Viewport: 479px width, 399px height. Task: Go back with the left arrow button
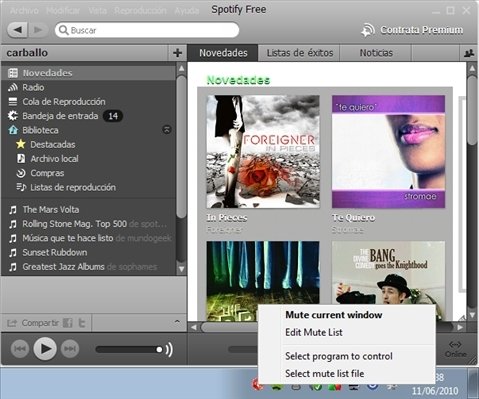click(x=18, y=30)
